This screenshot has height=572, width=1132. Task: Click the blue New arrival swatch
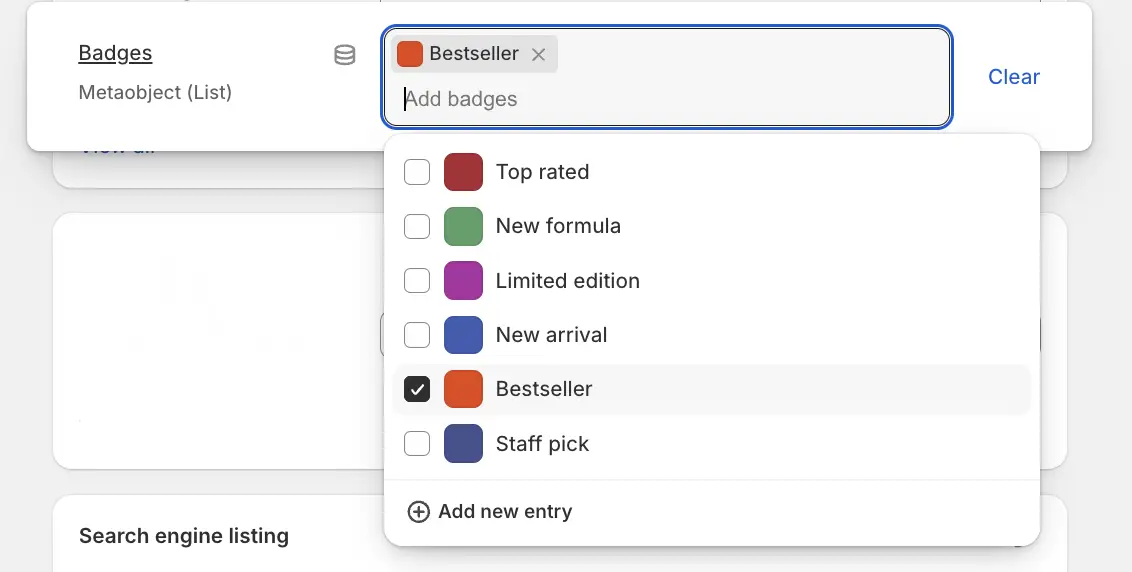point(463,334)
